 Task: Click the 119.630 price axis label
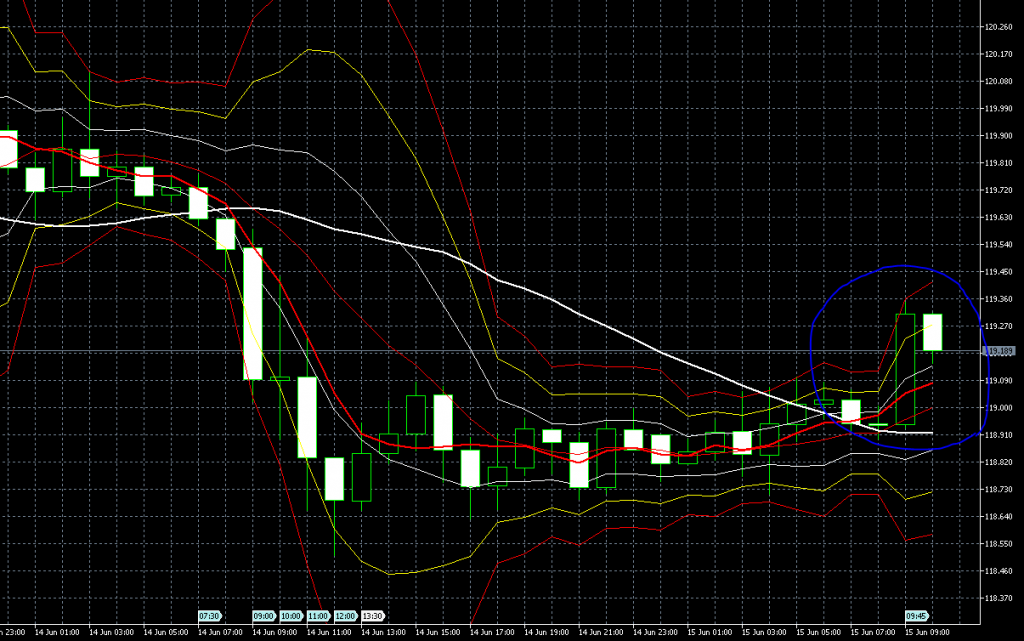coord(999,217)
